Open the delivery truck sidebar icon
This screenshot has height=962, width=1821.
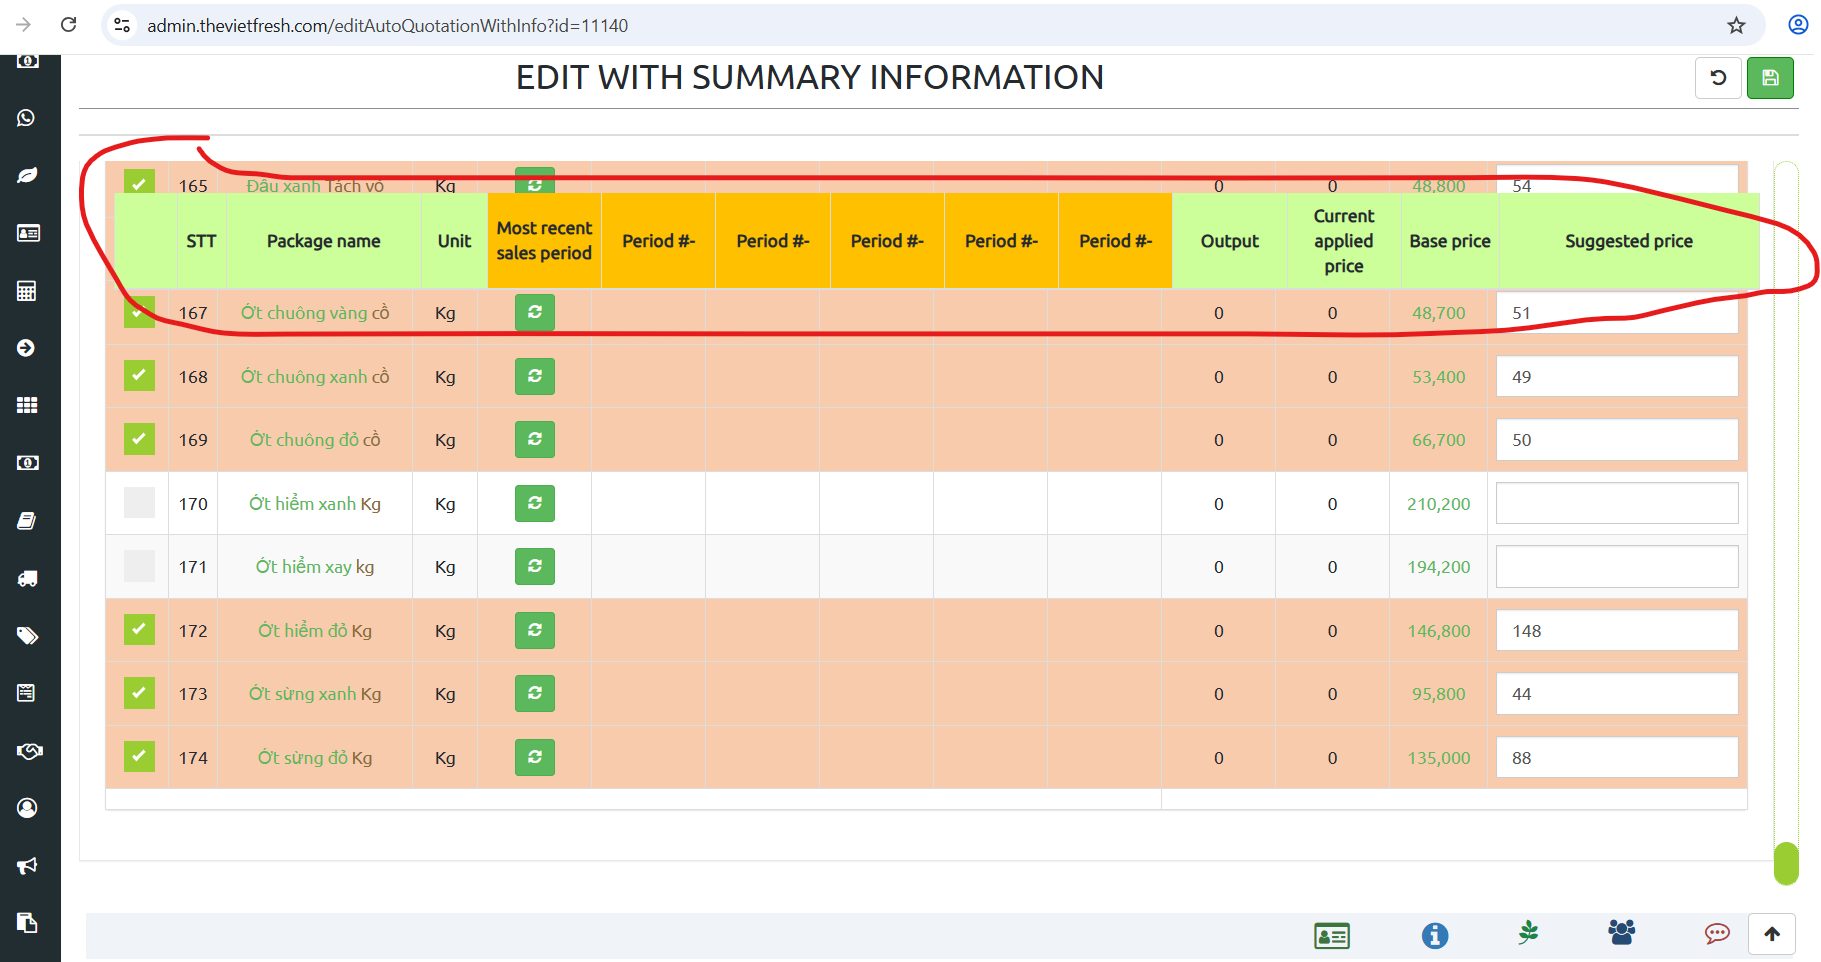click(27, 578)
